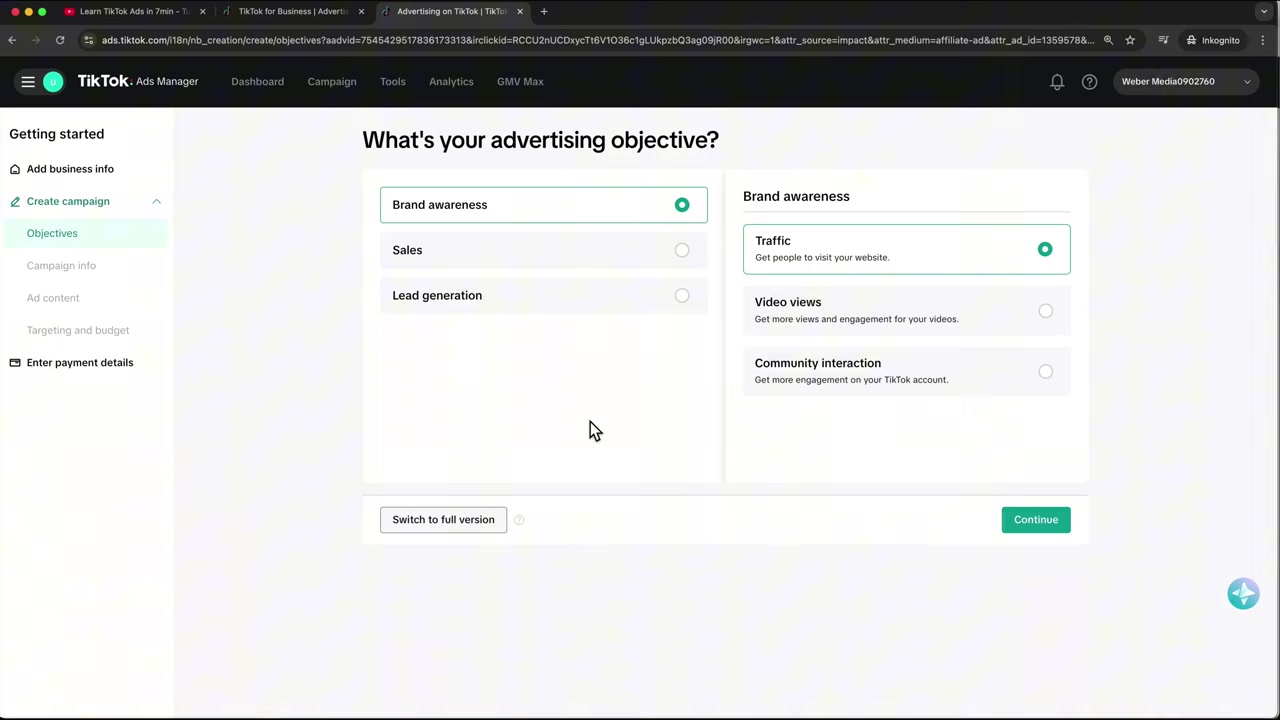
Task: Click the TikTok Ads Manager logo
Action: [x=138, y=81]
